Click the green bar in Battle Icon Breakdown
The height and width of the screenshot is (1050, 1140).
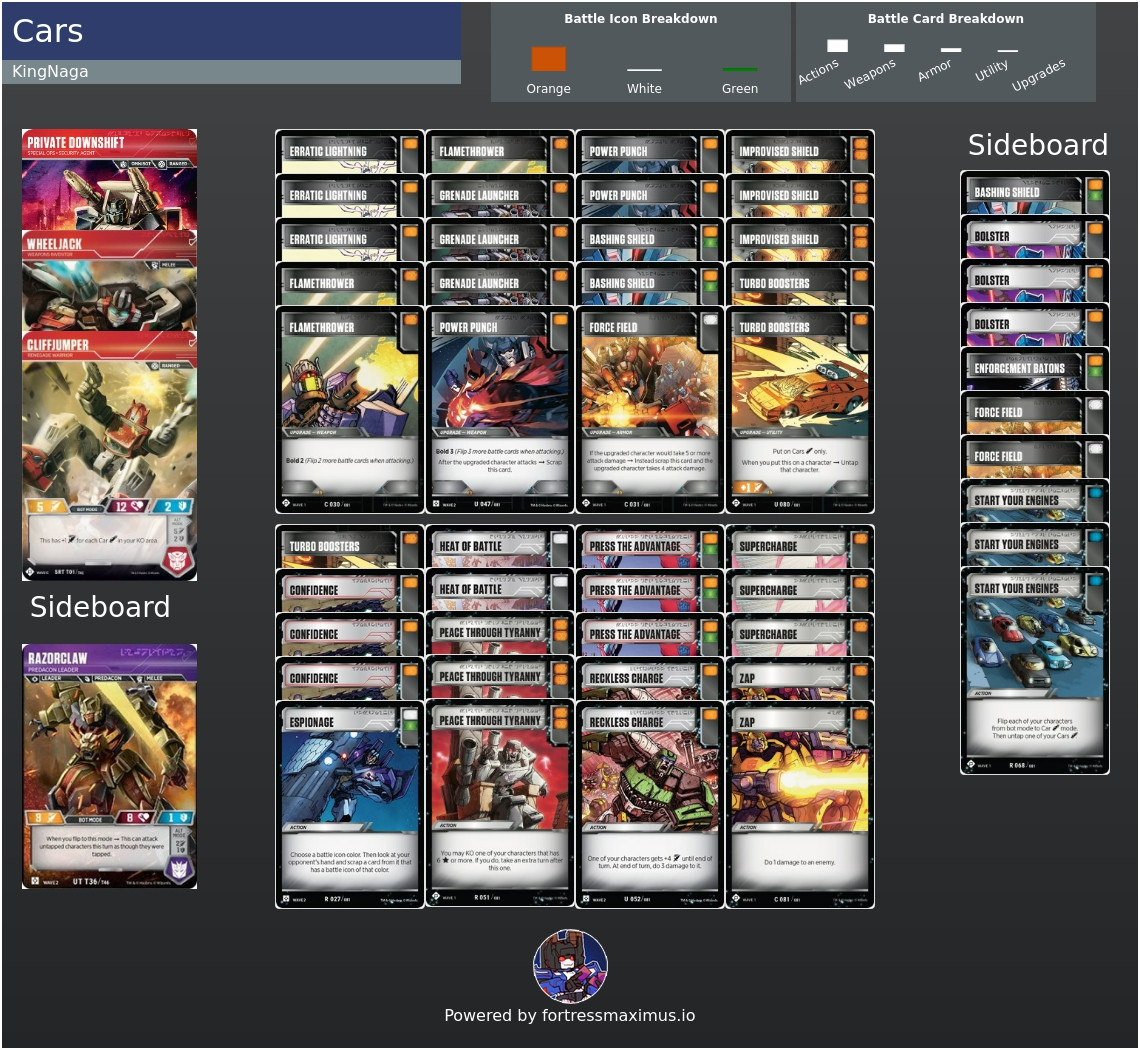coord(739,70)
